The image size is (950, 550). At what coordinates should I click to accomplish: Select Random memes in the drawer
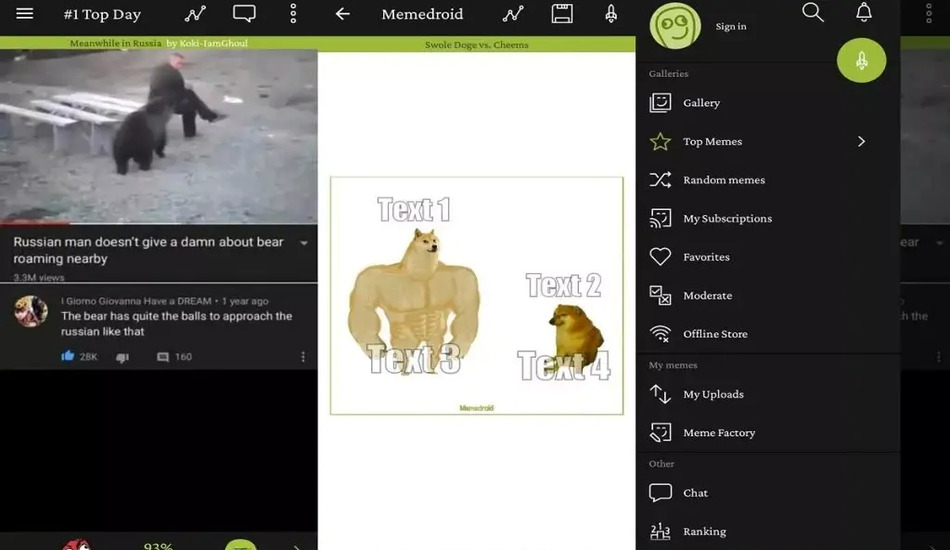723,180
